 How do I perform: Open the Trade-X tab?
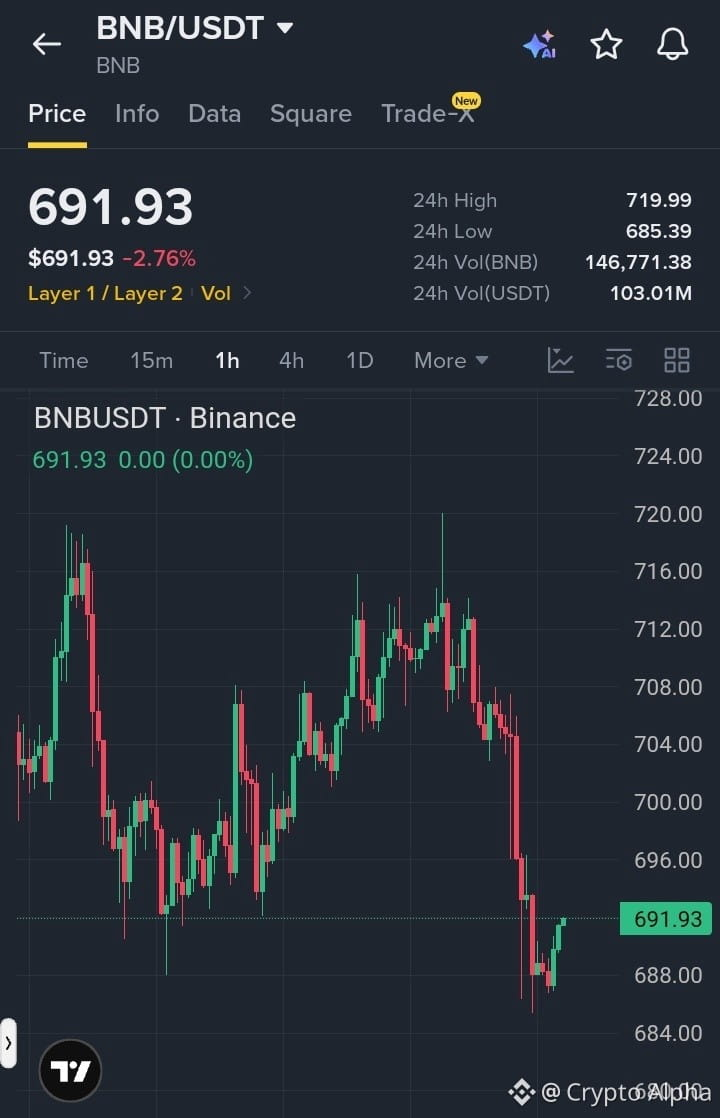[x=428, y=114]
